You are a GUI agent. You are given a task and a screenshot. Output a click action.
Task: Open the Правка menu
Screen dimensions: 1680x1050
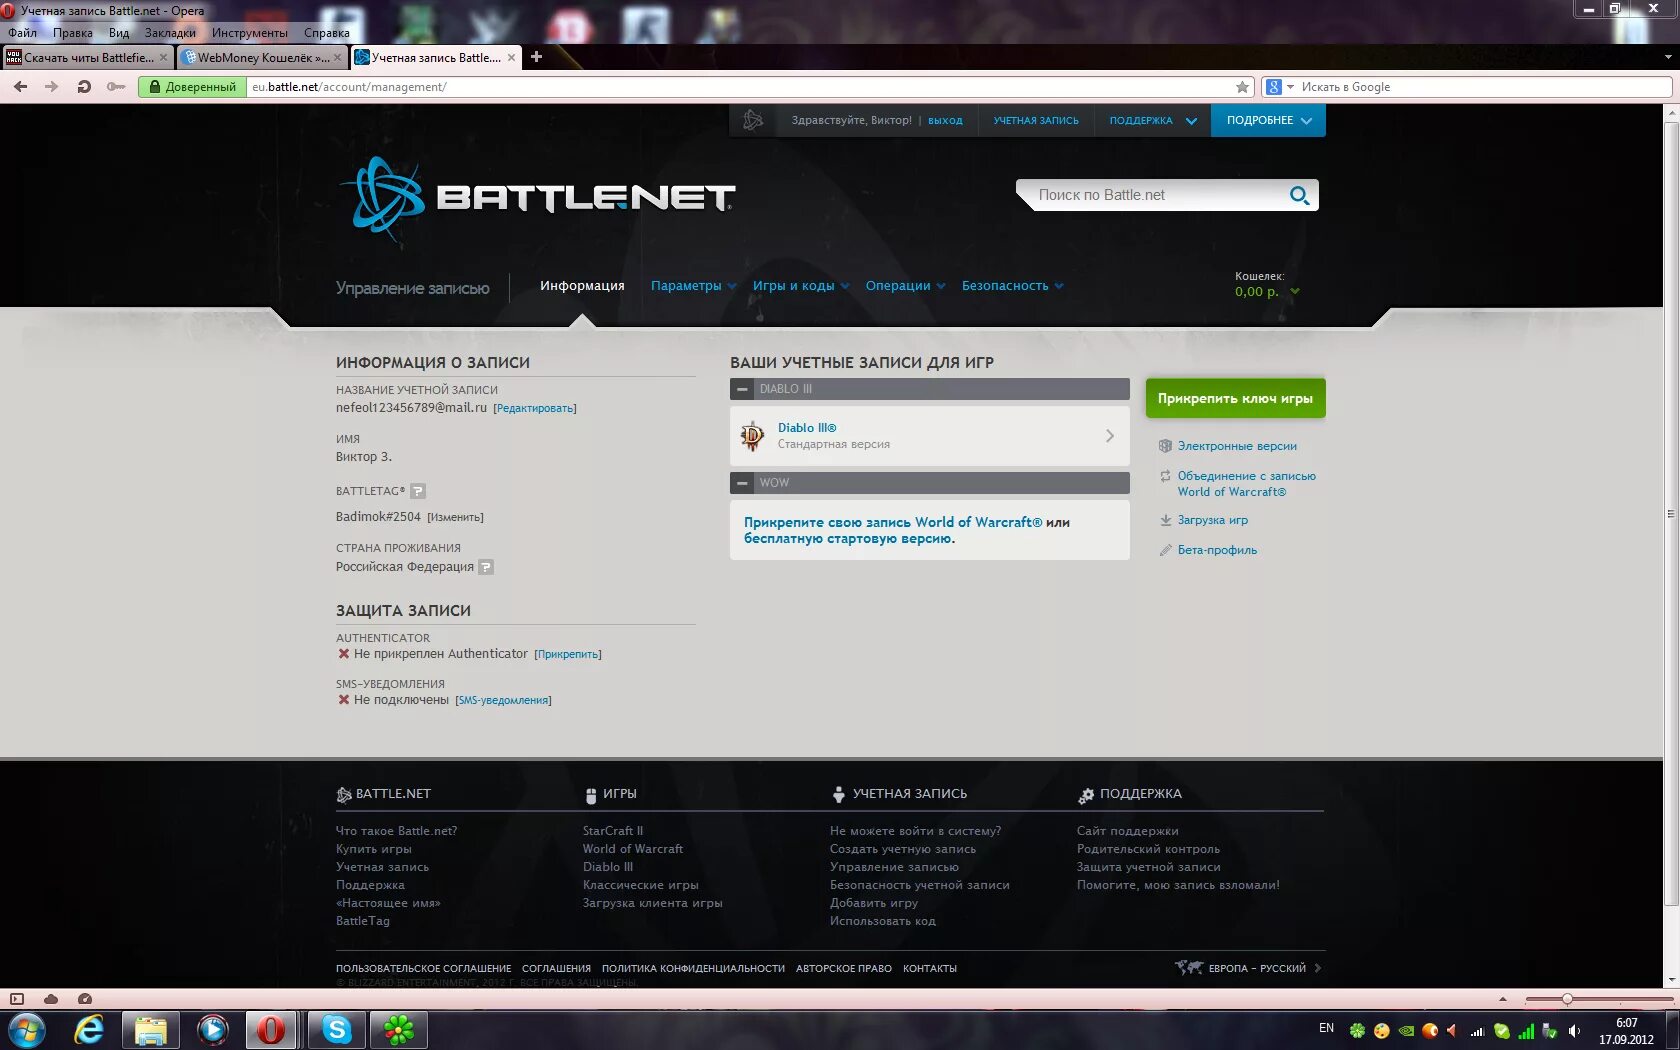point(72,33)
